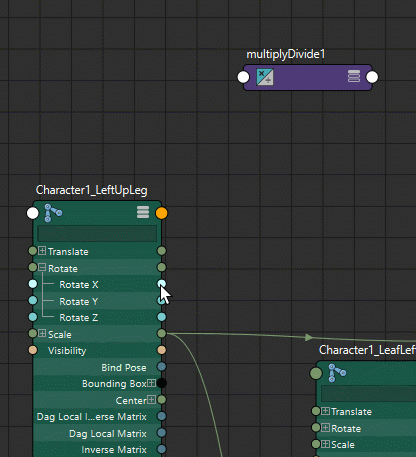Screen dimensions: 416x457
Task: Click Character1_LeftUpLeg white input port
Action: 33,213
